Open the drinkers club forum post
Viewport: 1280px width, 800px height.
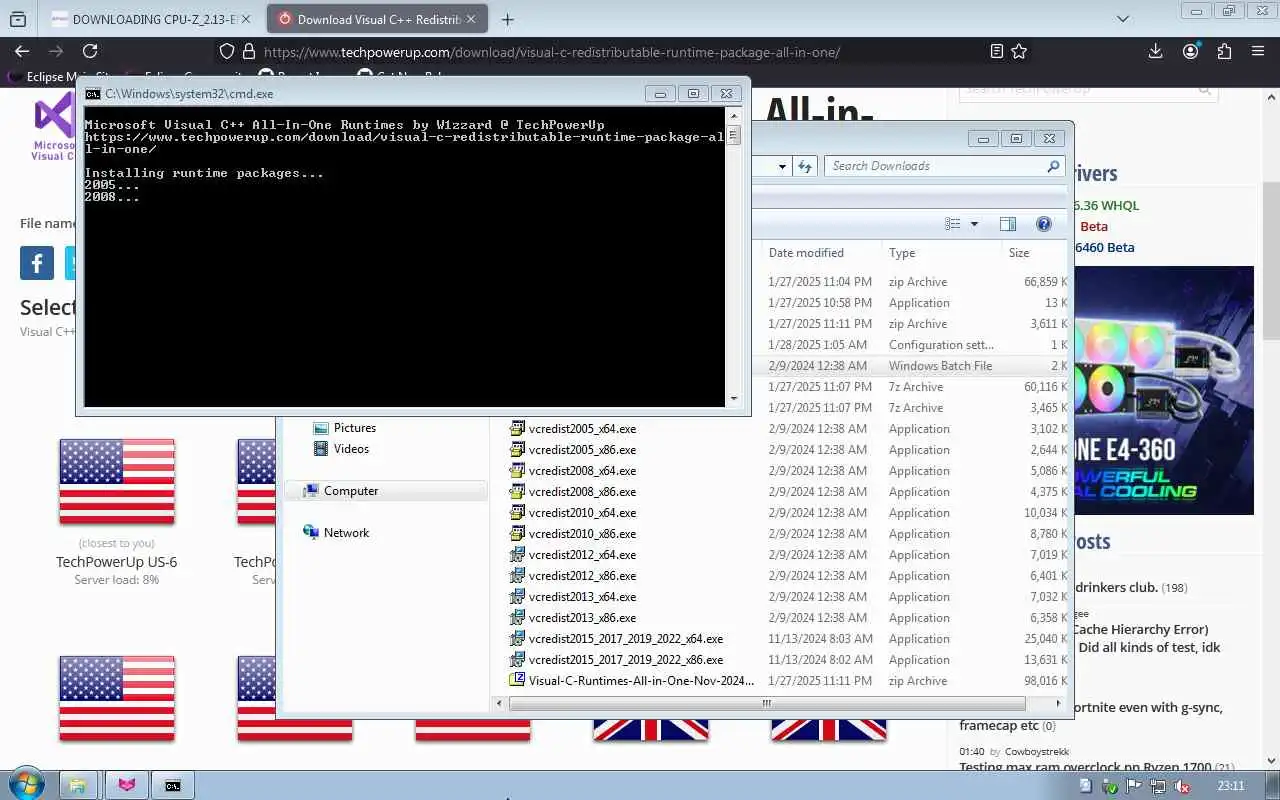pos(1116,587)
